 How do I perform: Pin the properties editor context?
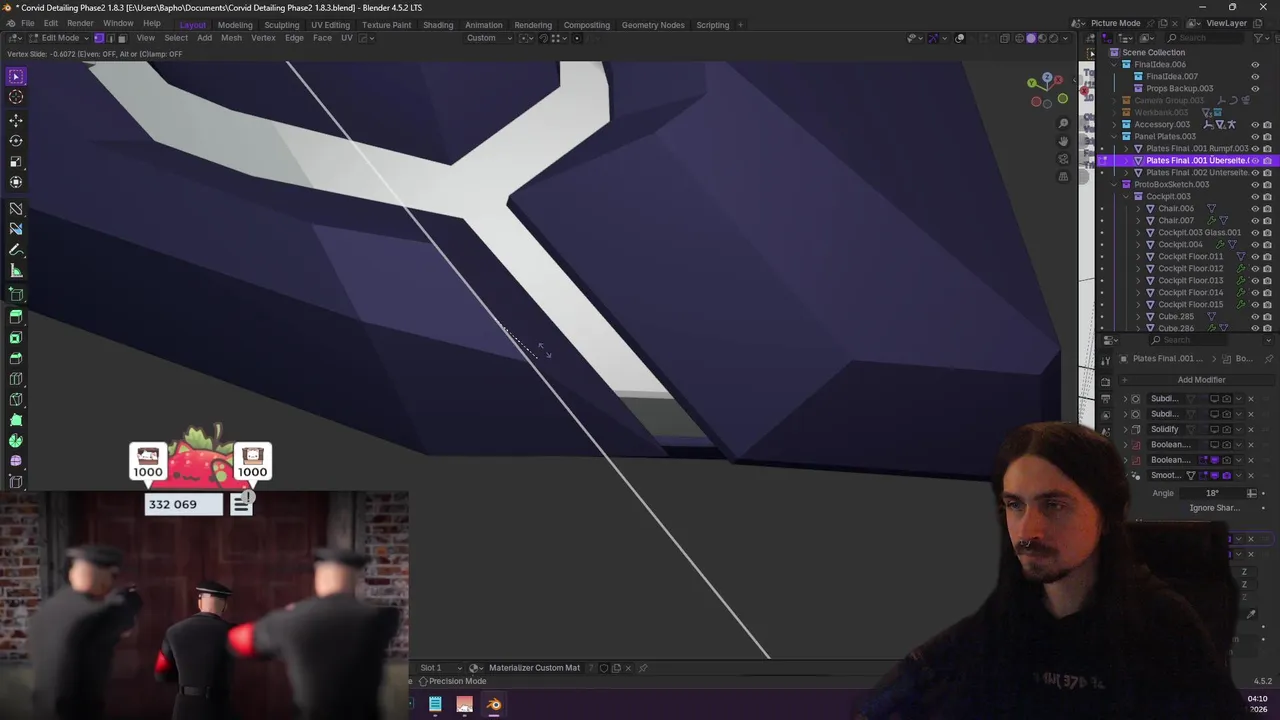point(1269,358)
